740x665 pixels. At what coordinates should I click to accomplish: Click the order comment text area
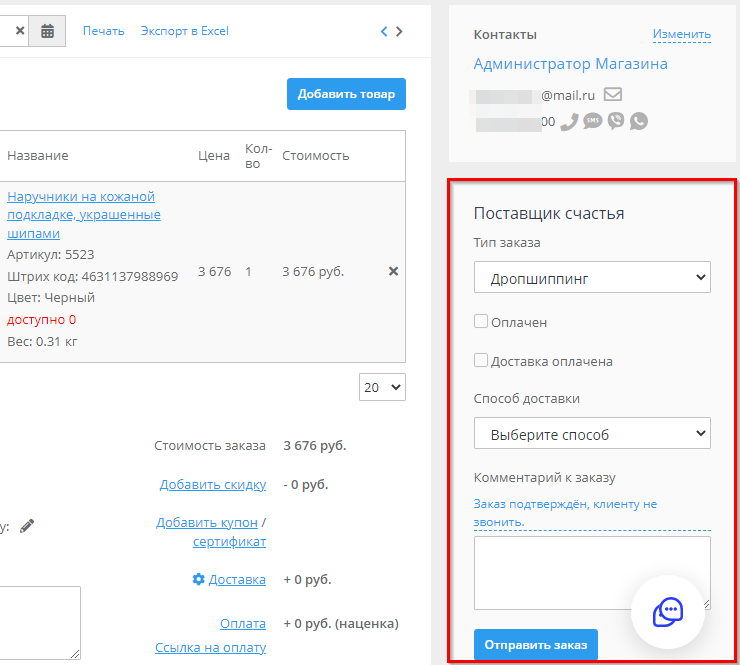591,572
